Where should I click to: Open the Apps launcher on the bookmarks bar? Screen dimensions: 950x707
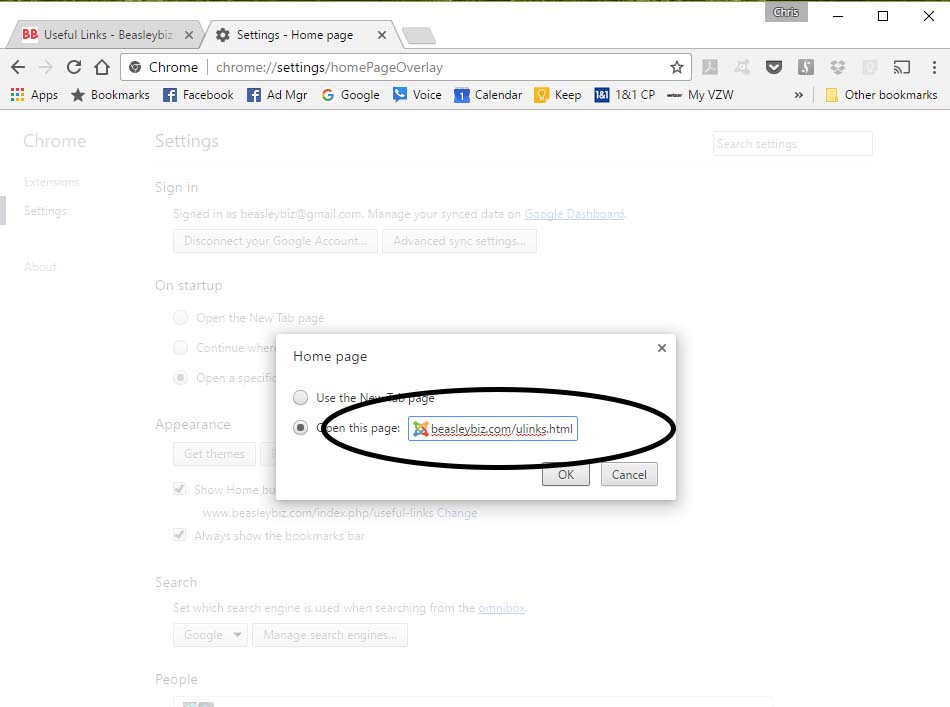point(32,94)
